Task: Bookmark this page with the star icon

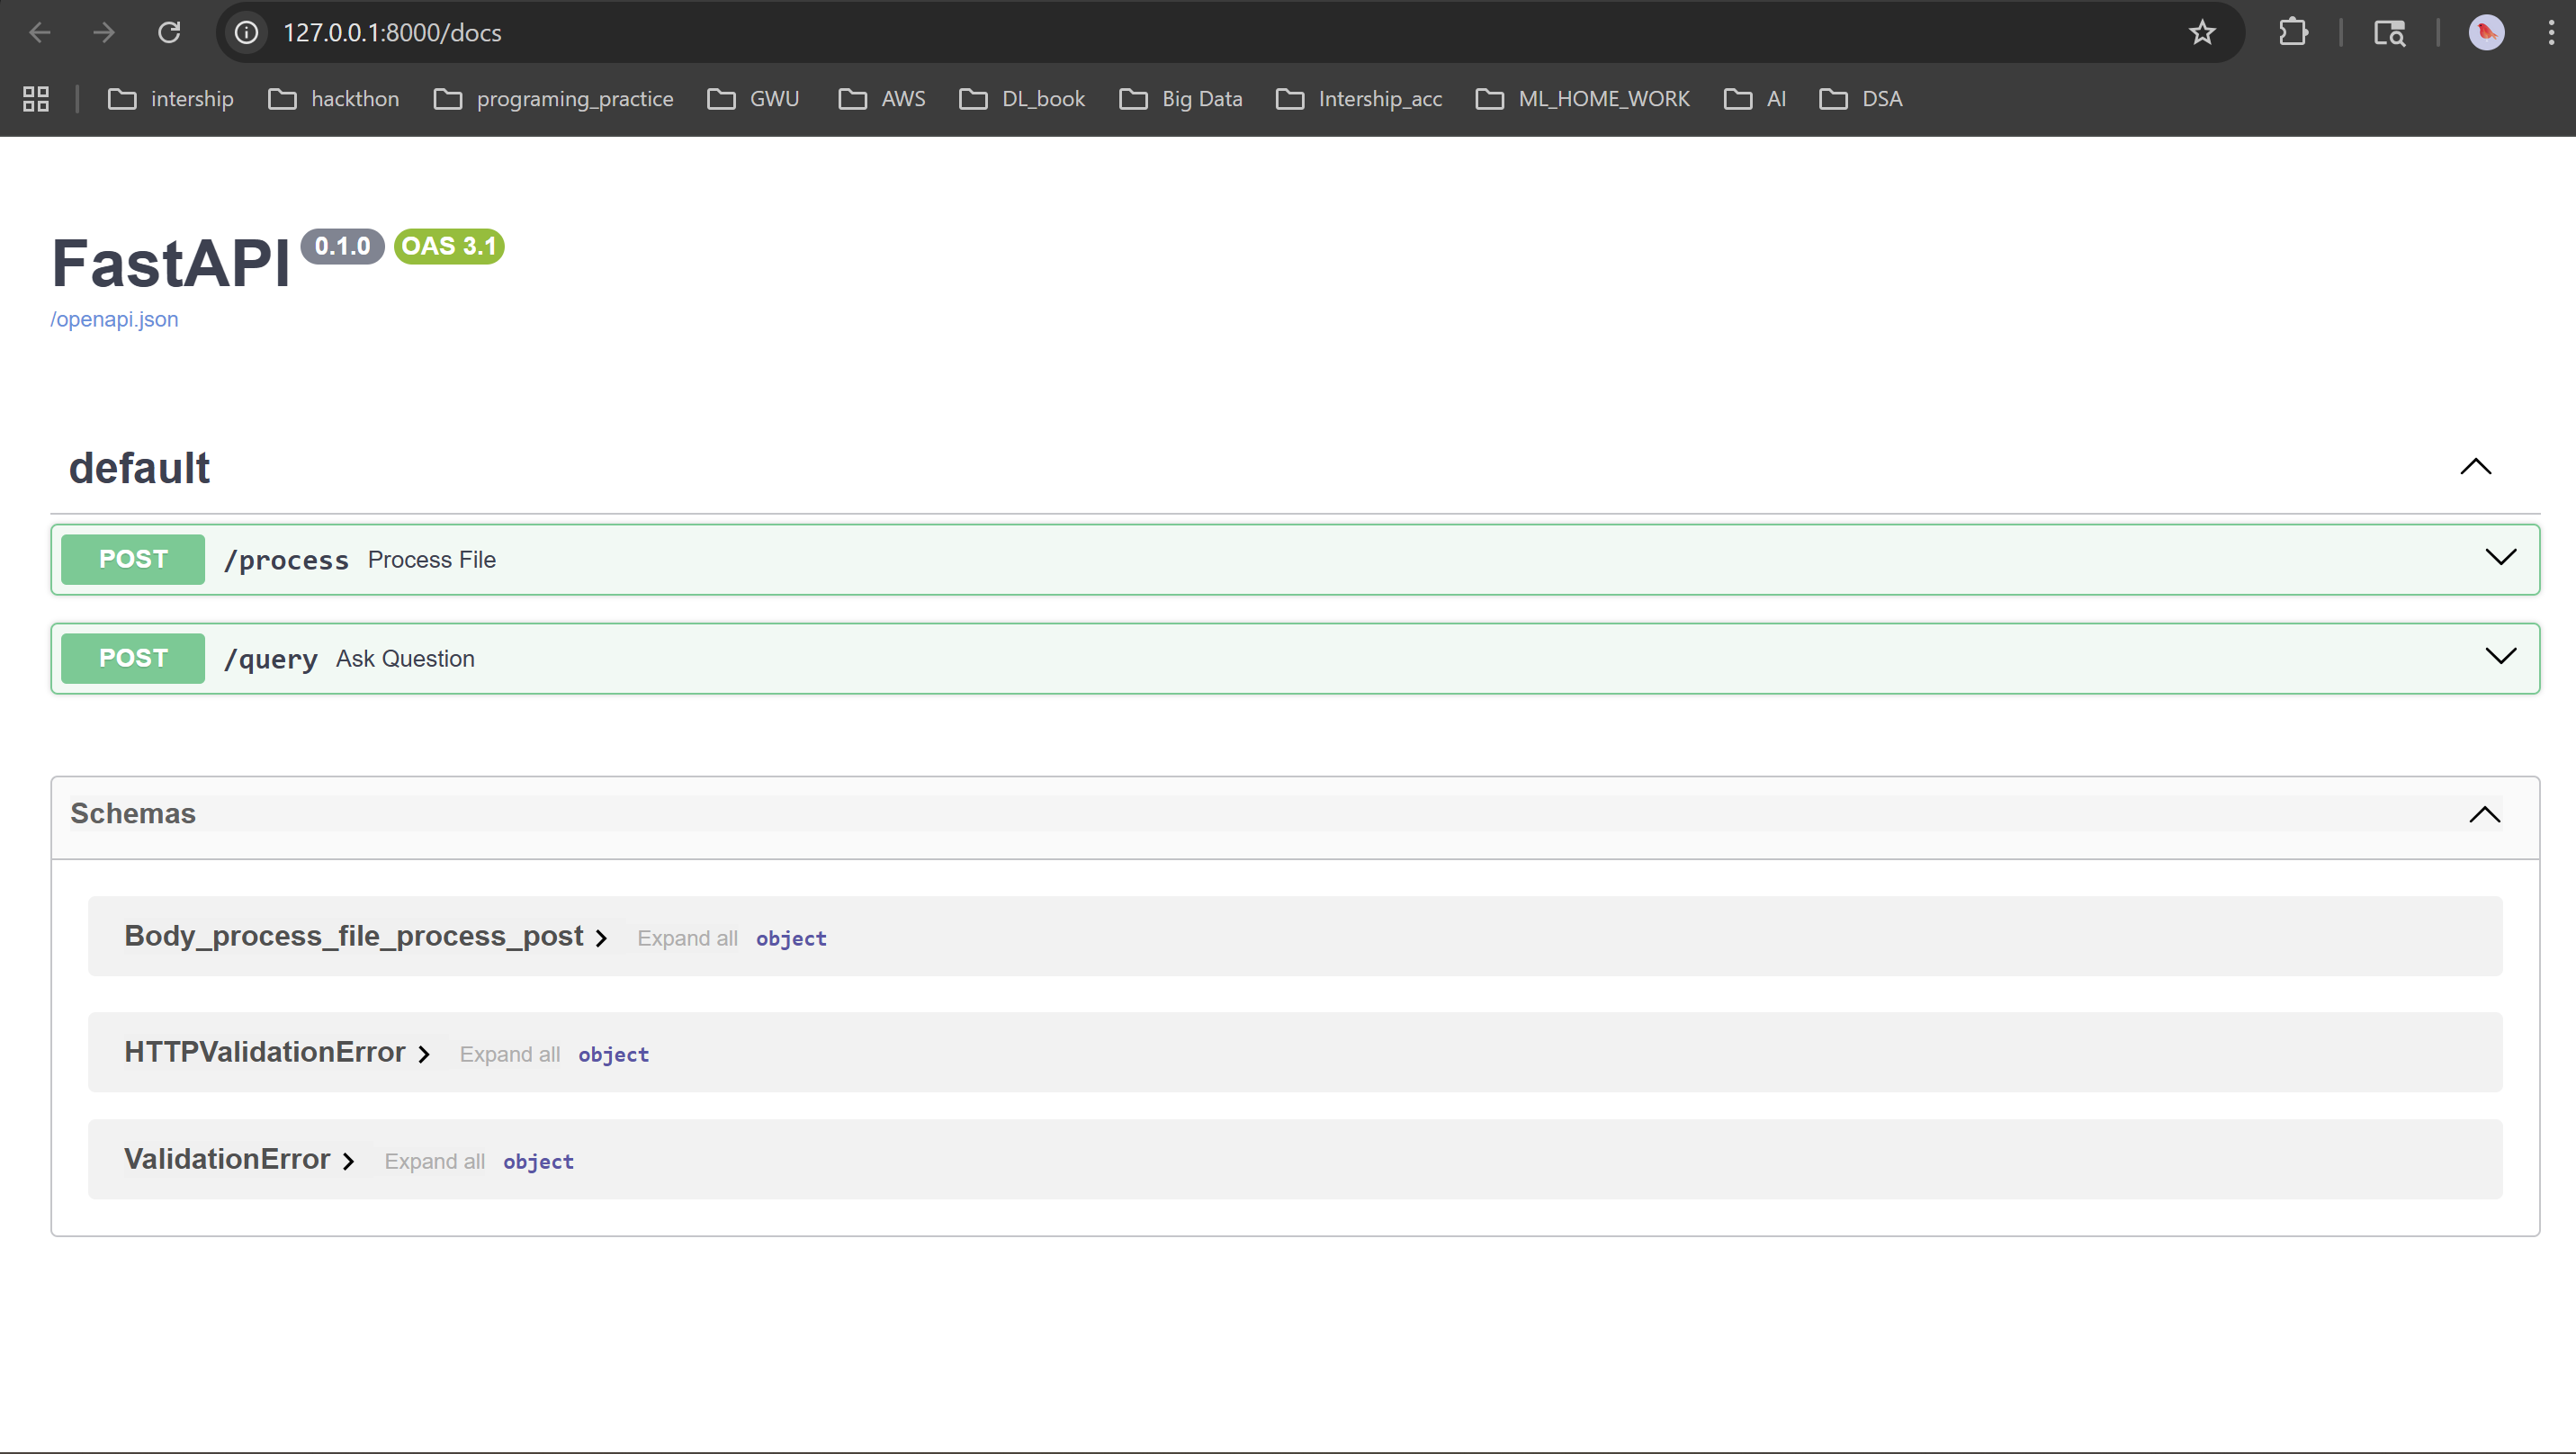Action: coord(2202,32)
